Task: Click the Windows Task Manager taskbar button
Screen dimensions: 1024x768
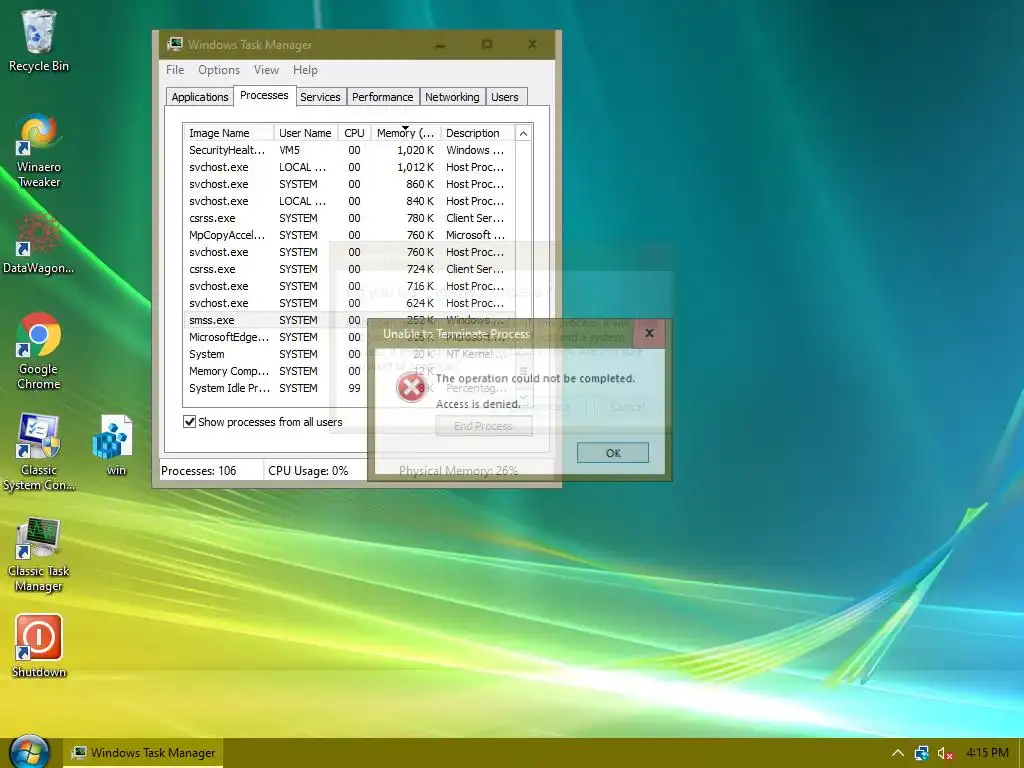Action: [x=143, y=753]
